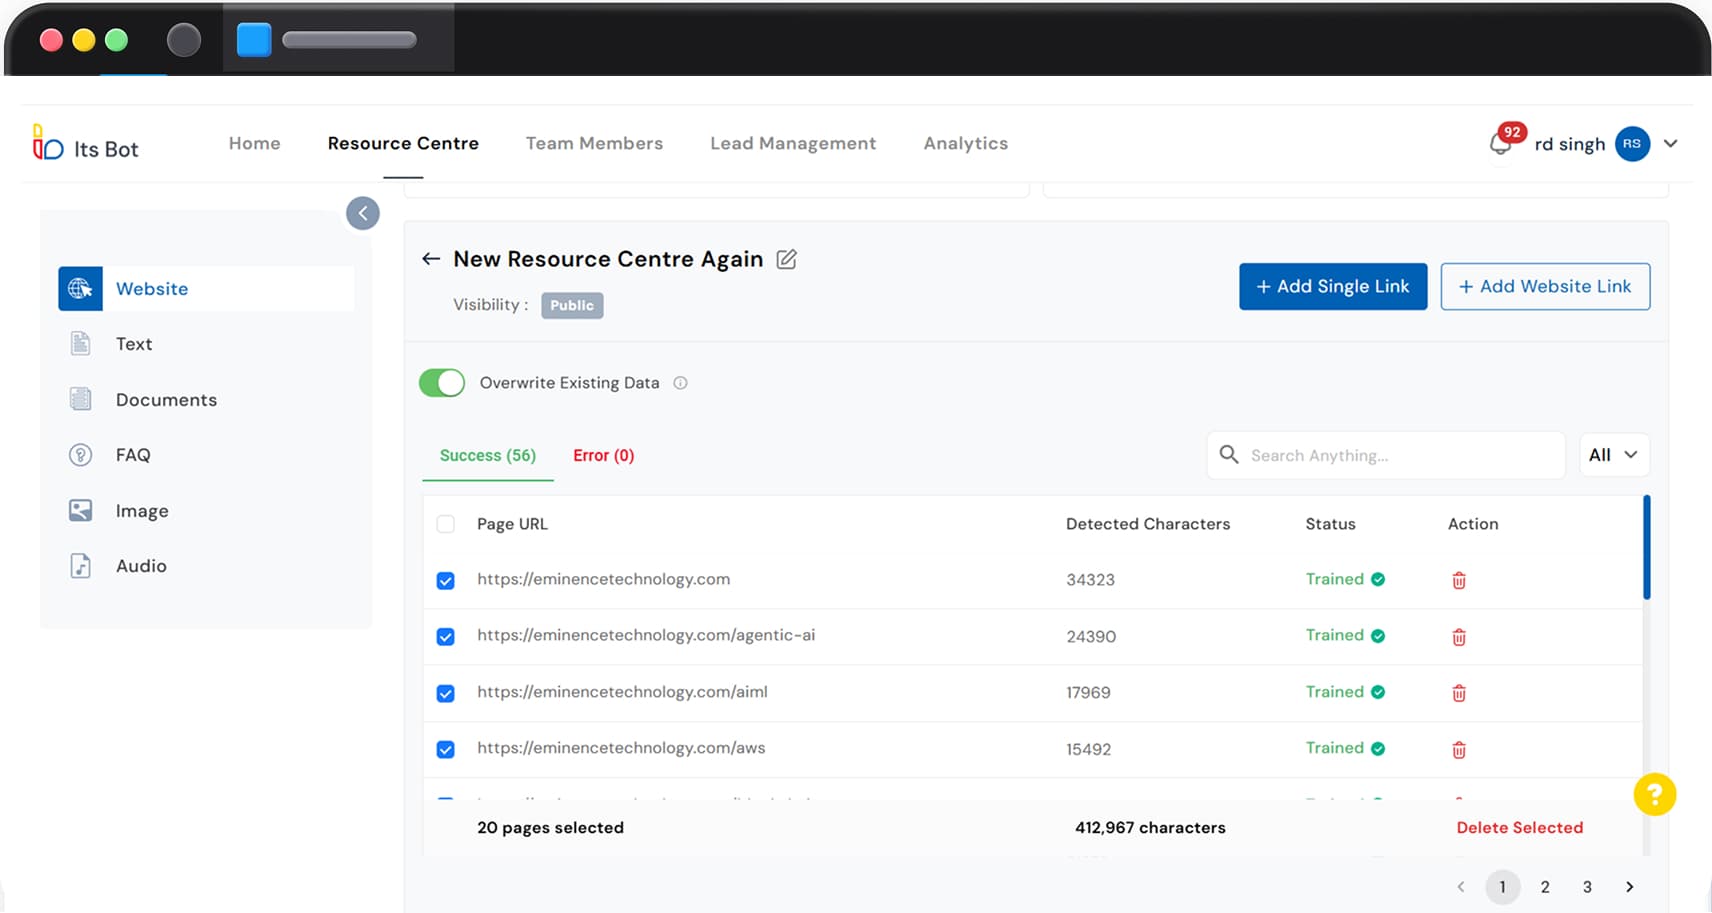Screen dimensions: 1712x913
Task: Open the Documents section label
Action: tap(166, 400)
